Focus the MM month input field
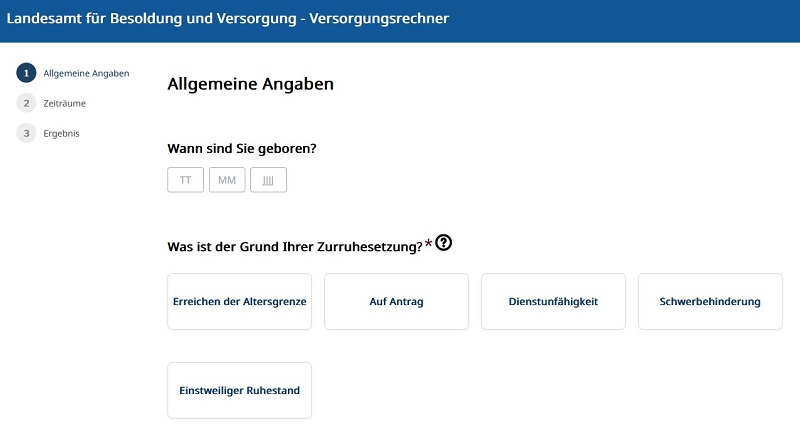Screen dimensions: 800x426 pyautogui.click(x=227, y=180)
